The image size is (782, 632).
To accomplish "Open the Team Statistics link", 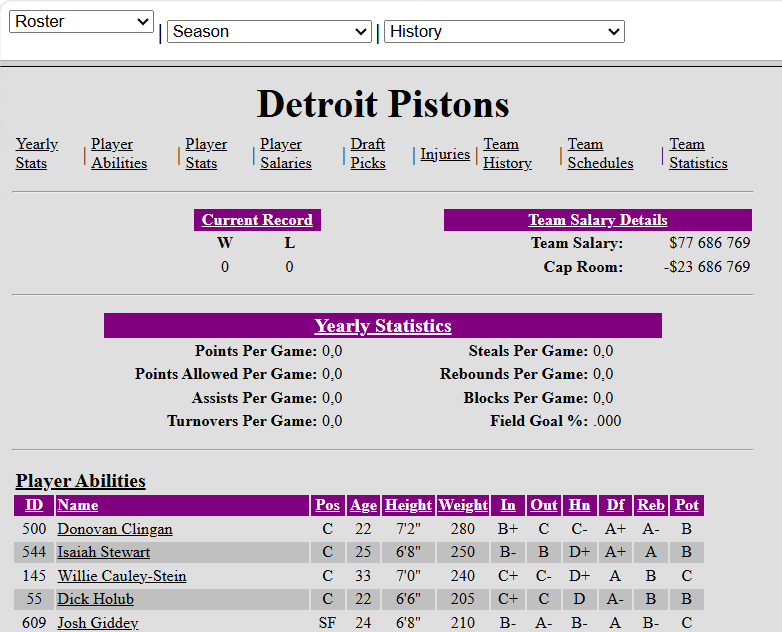I will (698, 154).
